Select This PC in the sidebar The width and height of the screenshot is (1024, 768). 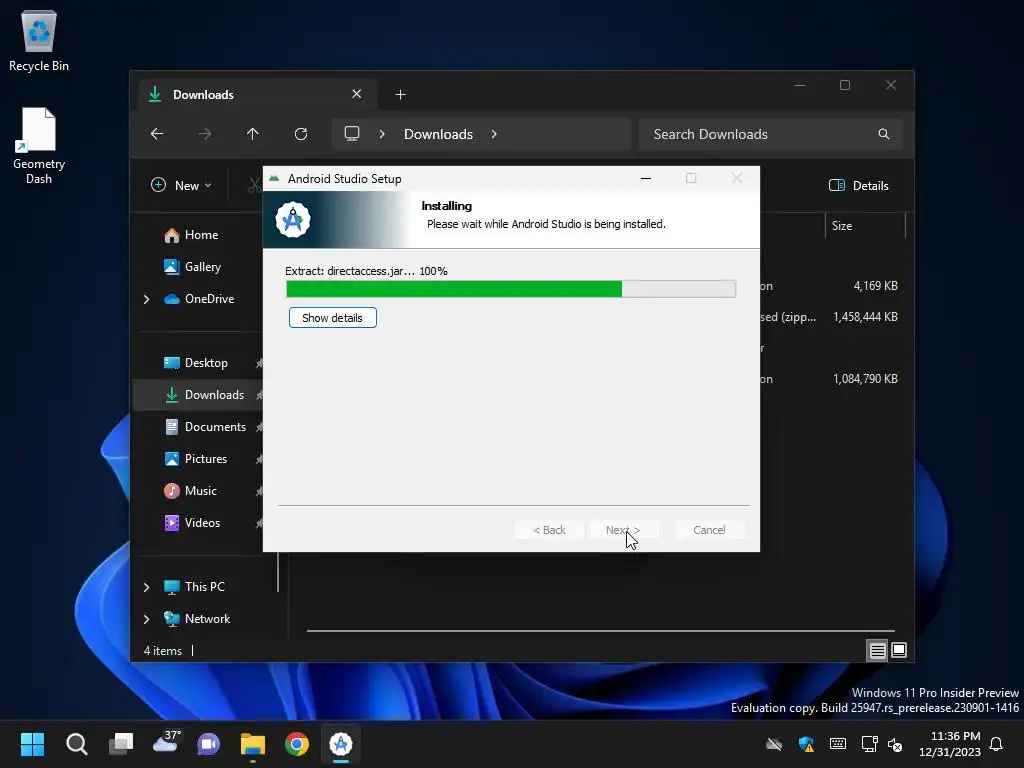pyautogui.click(x=194, y=587)
